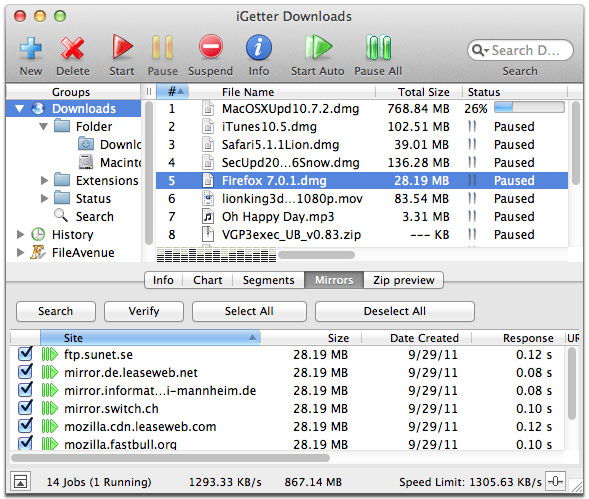Start the download with the red arrow

pyautogui.click(x=122, y=47)
